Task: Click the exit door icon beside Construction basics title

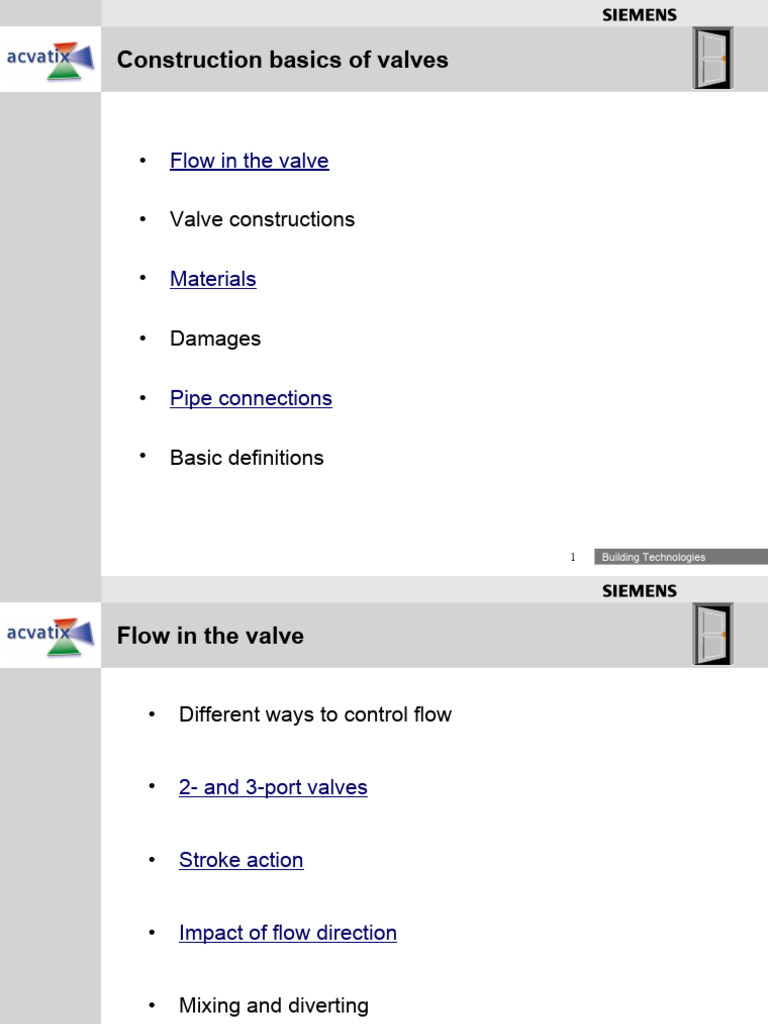Action: [x=713, y=58]
